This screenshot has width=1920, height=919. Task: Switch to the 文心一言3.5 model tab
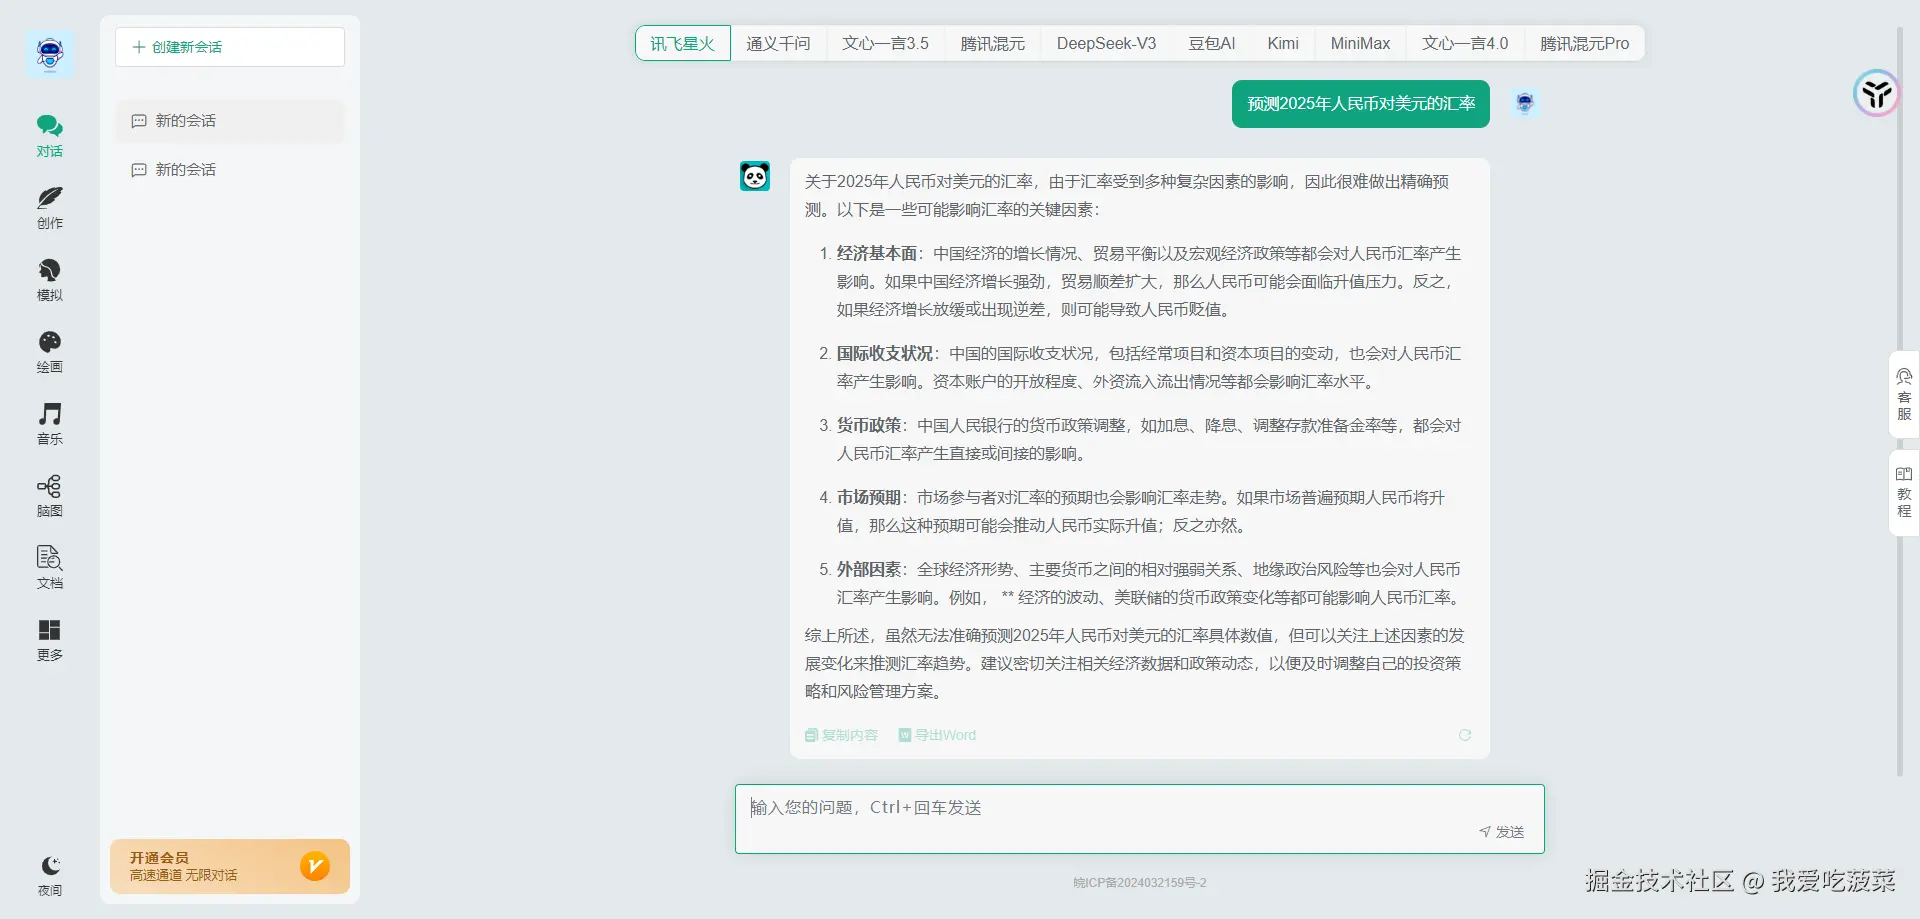[885, 43]
